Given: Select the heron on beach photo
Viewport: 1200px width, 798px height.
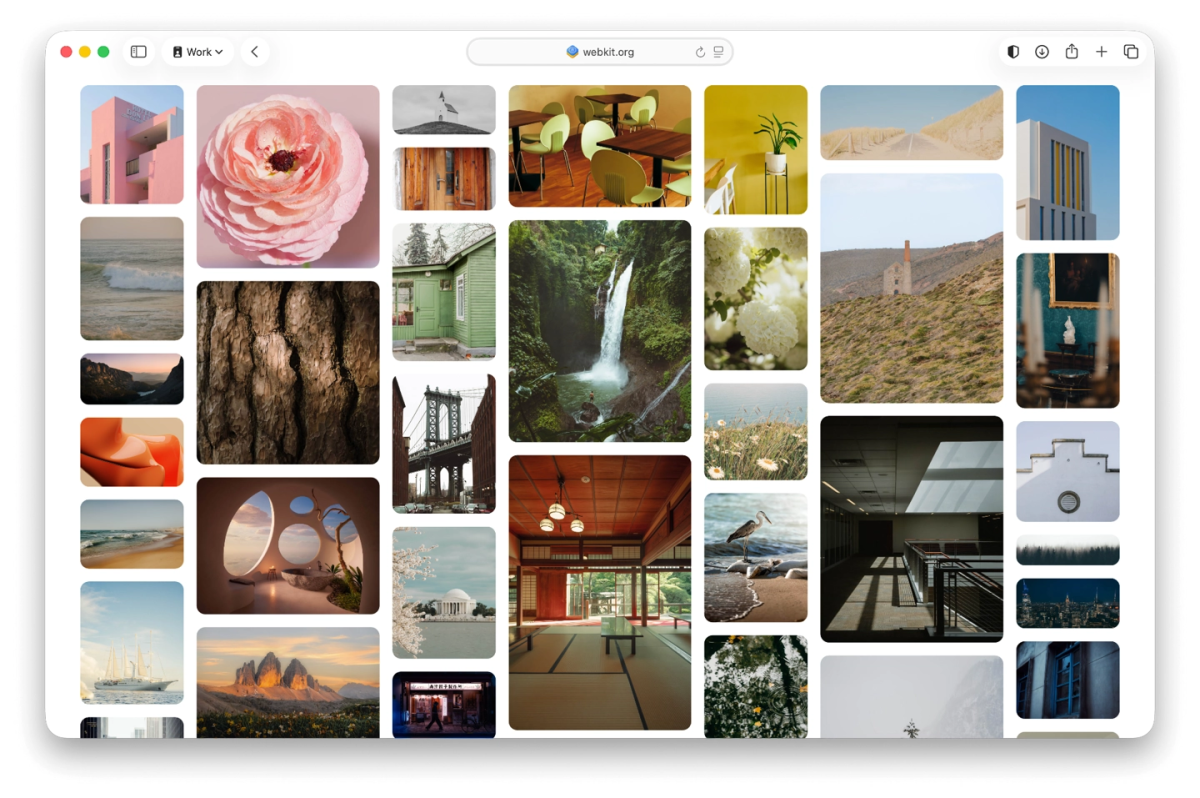Looking at the screenshot, I should (755, 557).
